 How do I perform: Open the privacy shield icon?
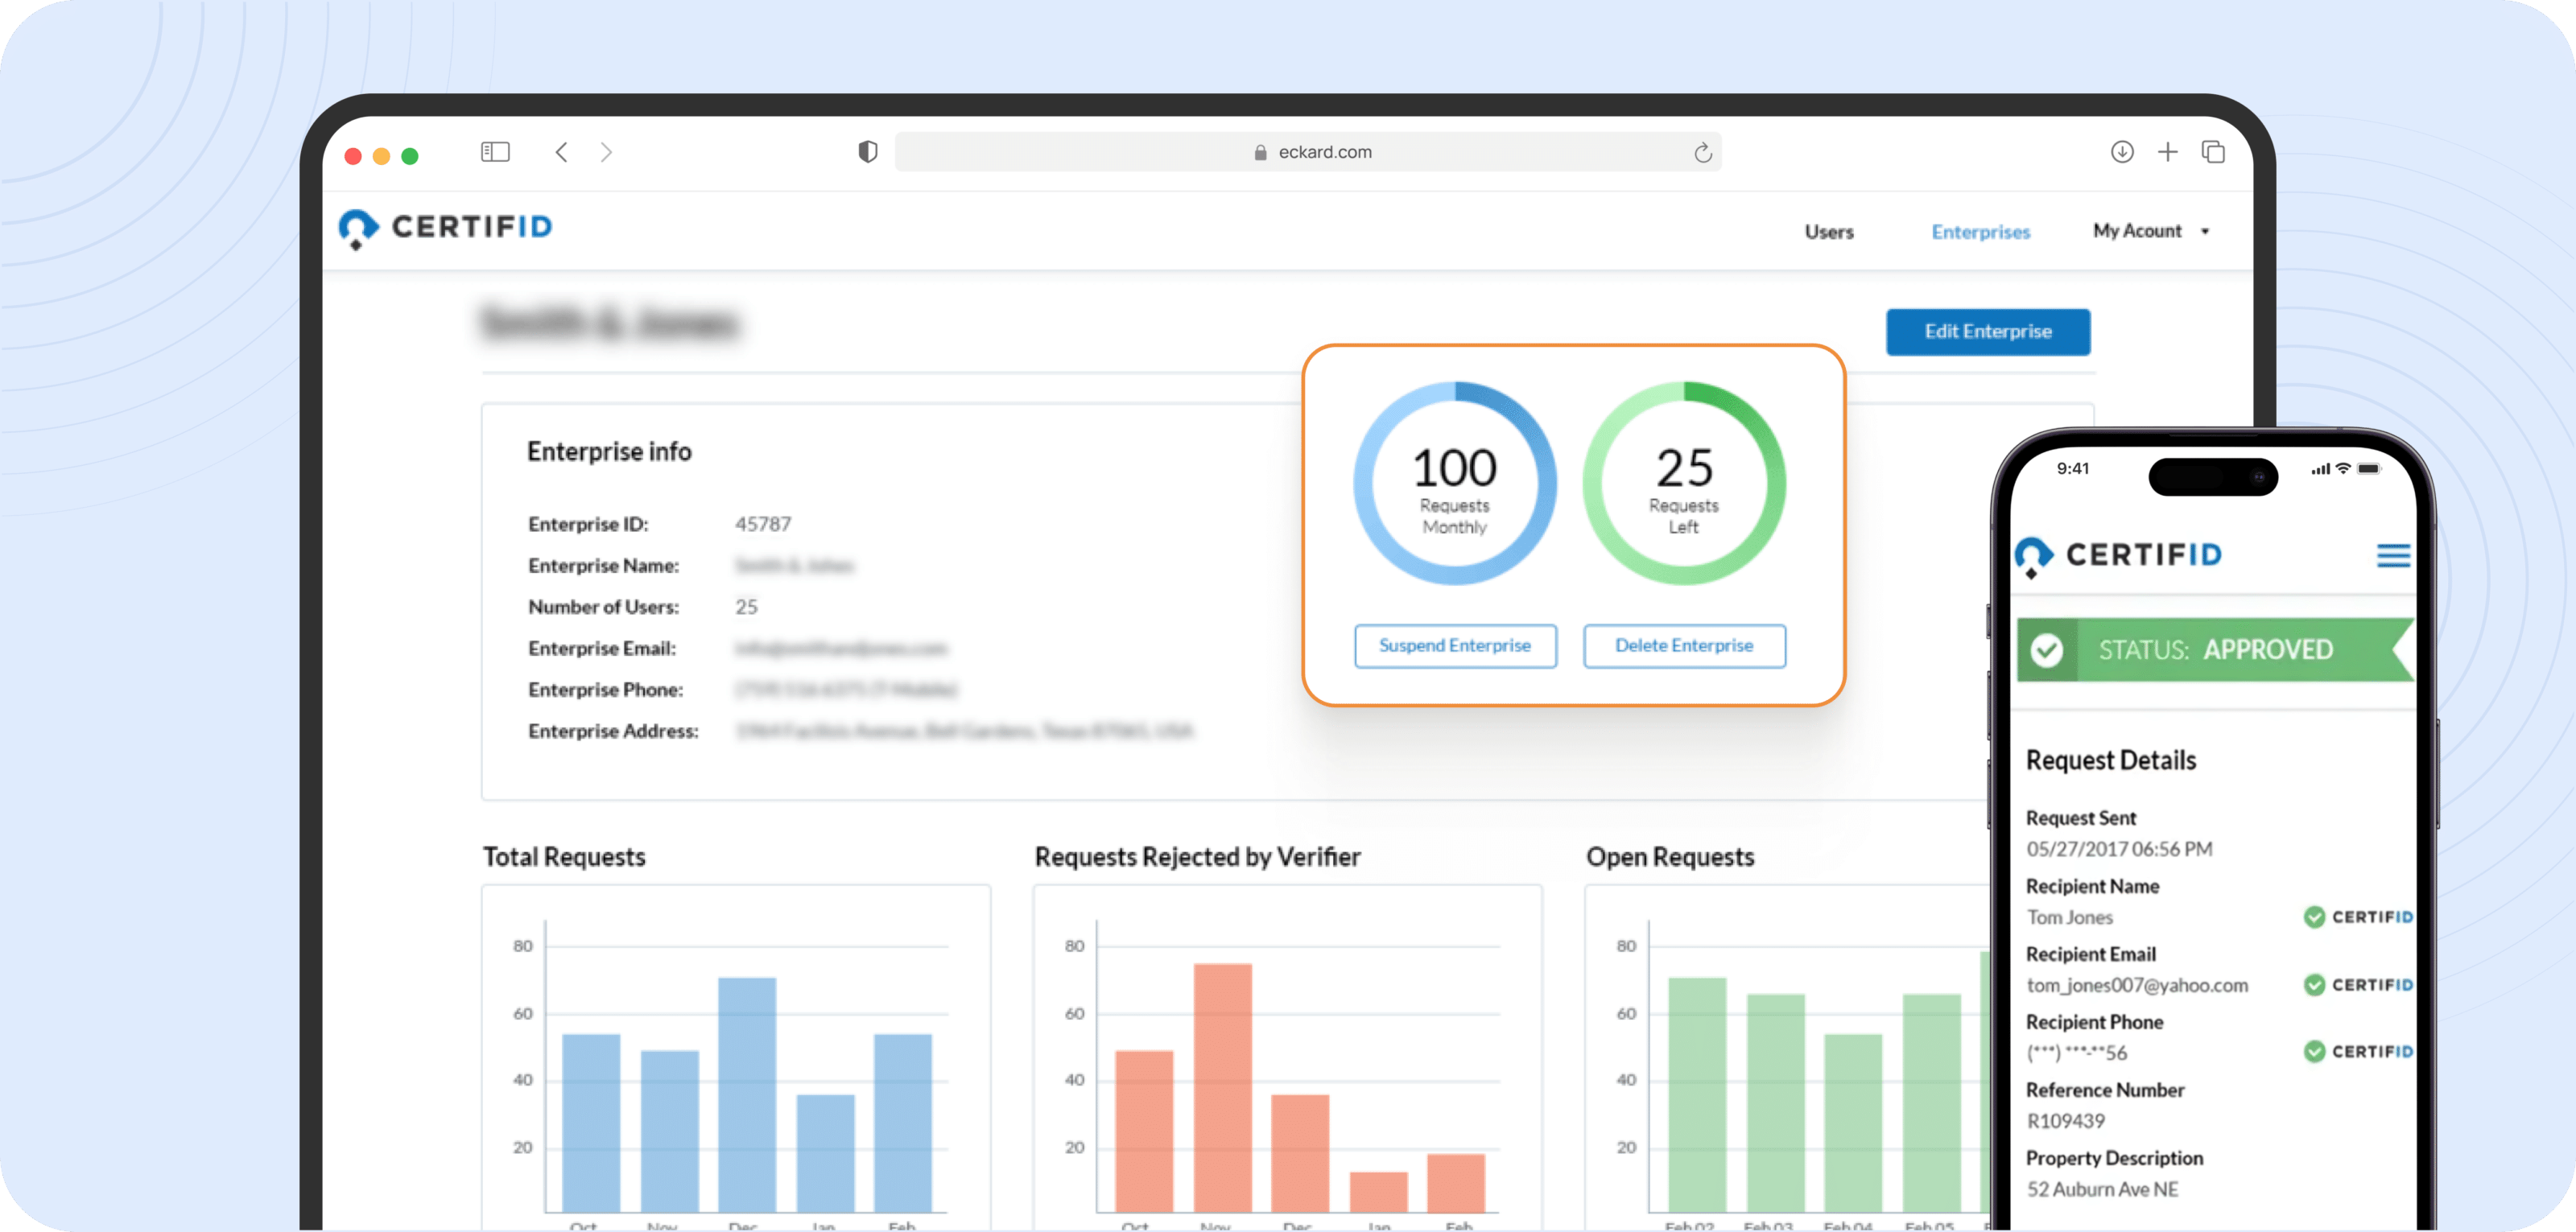(x=867, y=152)
